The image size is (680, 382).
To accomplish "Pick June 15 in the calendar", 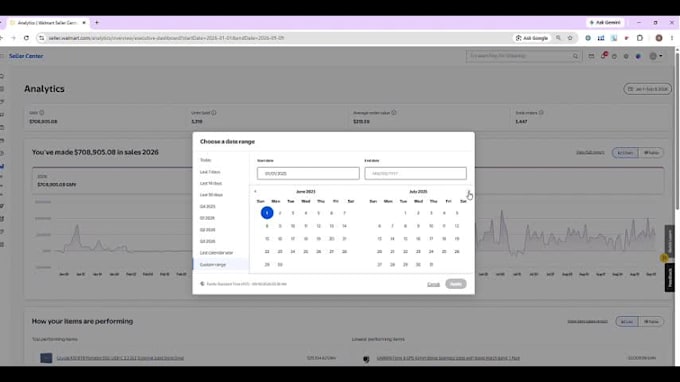I will coord(267,239).
